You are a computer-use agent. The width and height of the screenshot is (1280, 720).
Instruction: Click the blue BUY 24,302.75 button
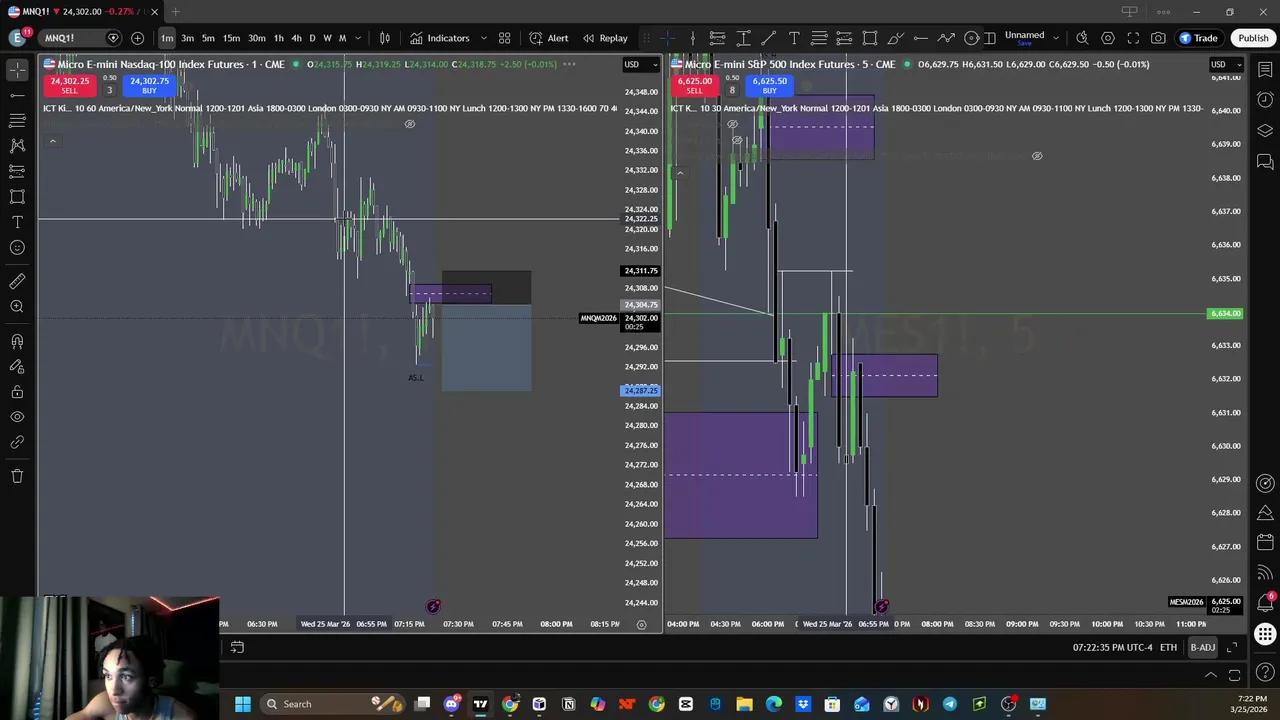click(149, 85)
